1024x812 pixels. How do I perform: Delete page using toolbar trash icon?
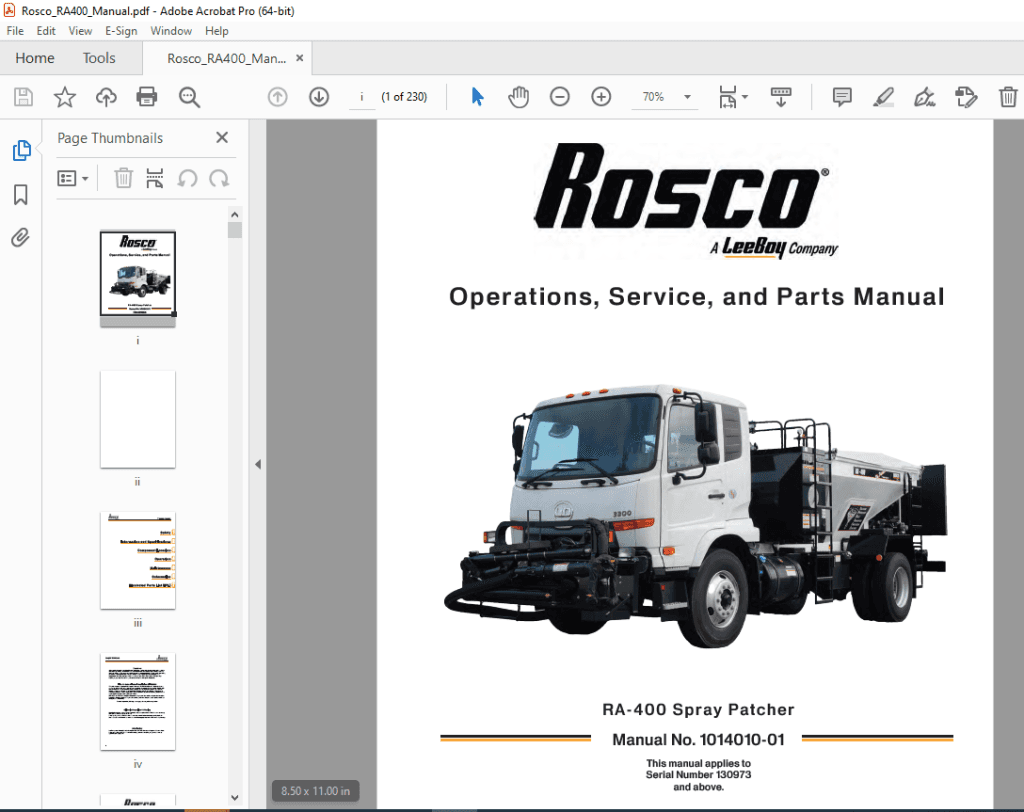point(1008,97)
